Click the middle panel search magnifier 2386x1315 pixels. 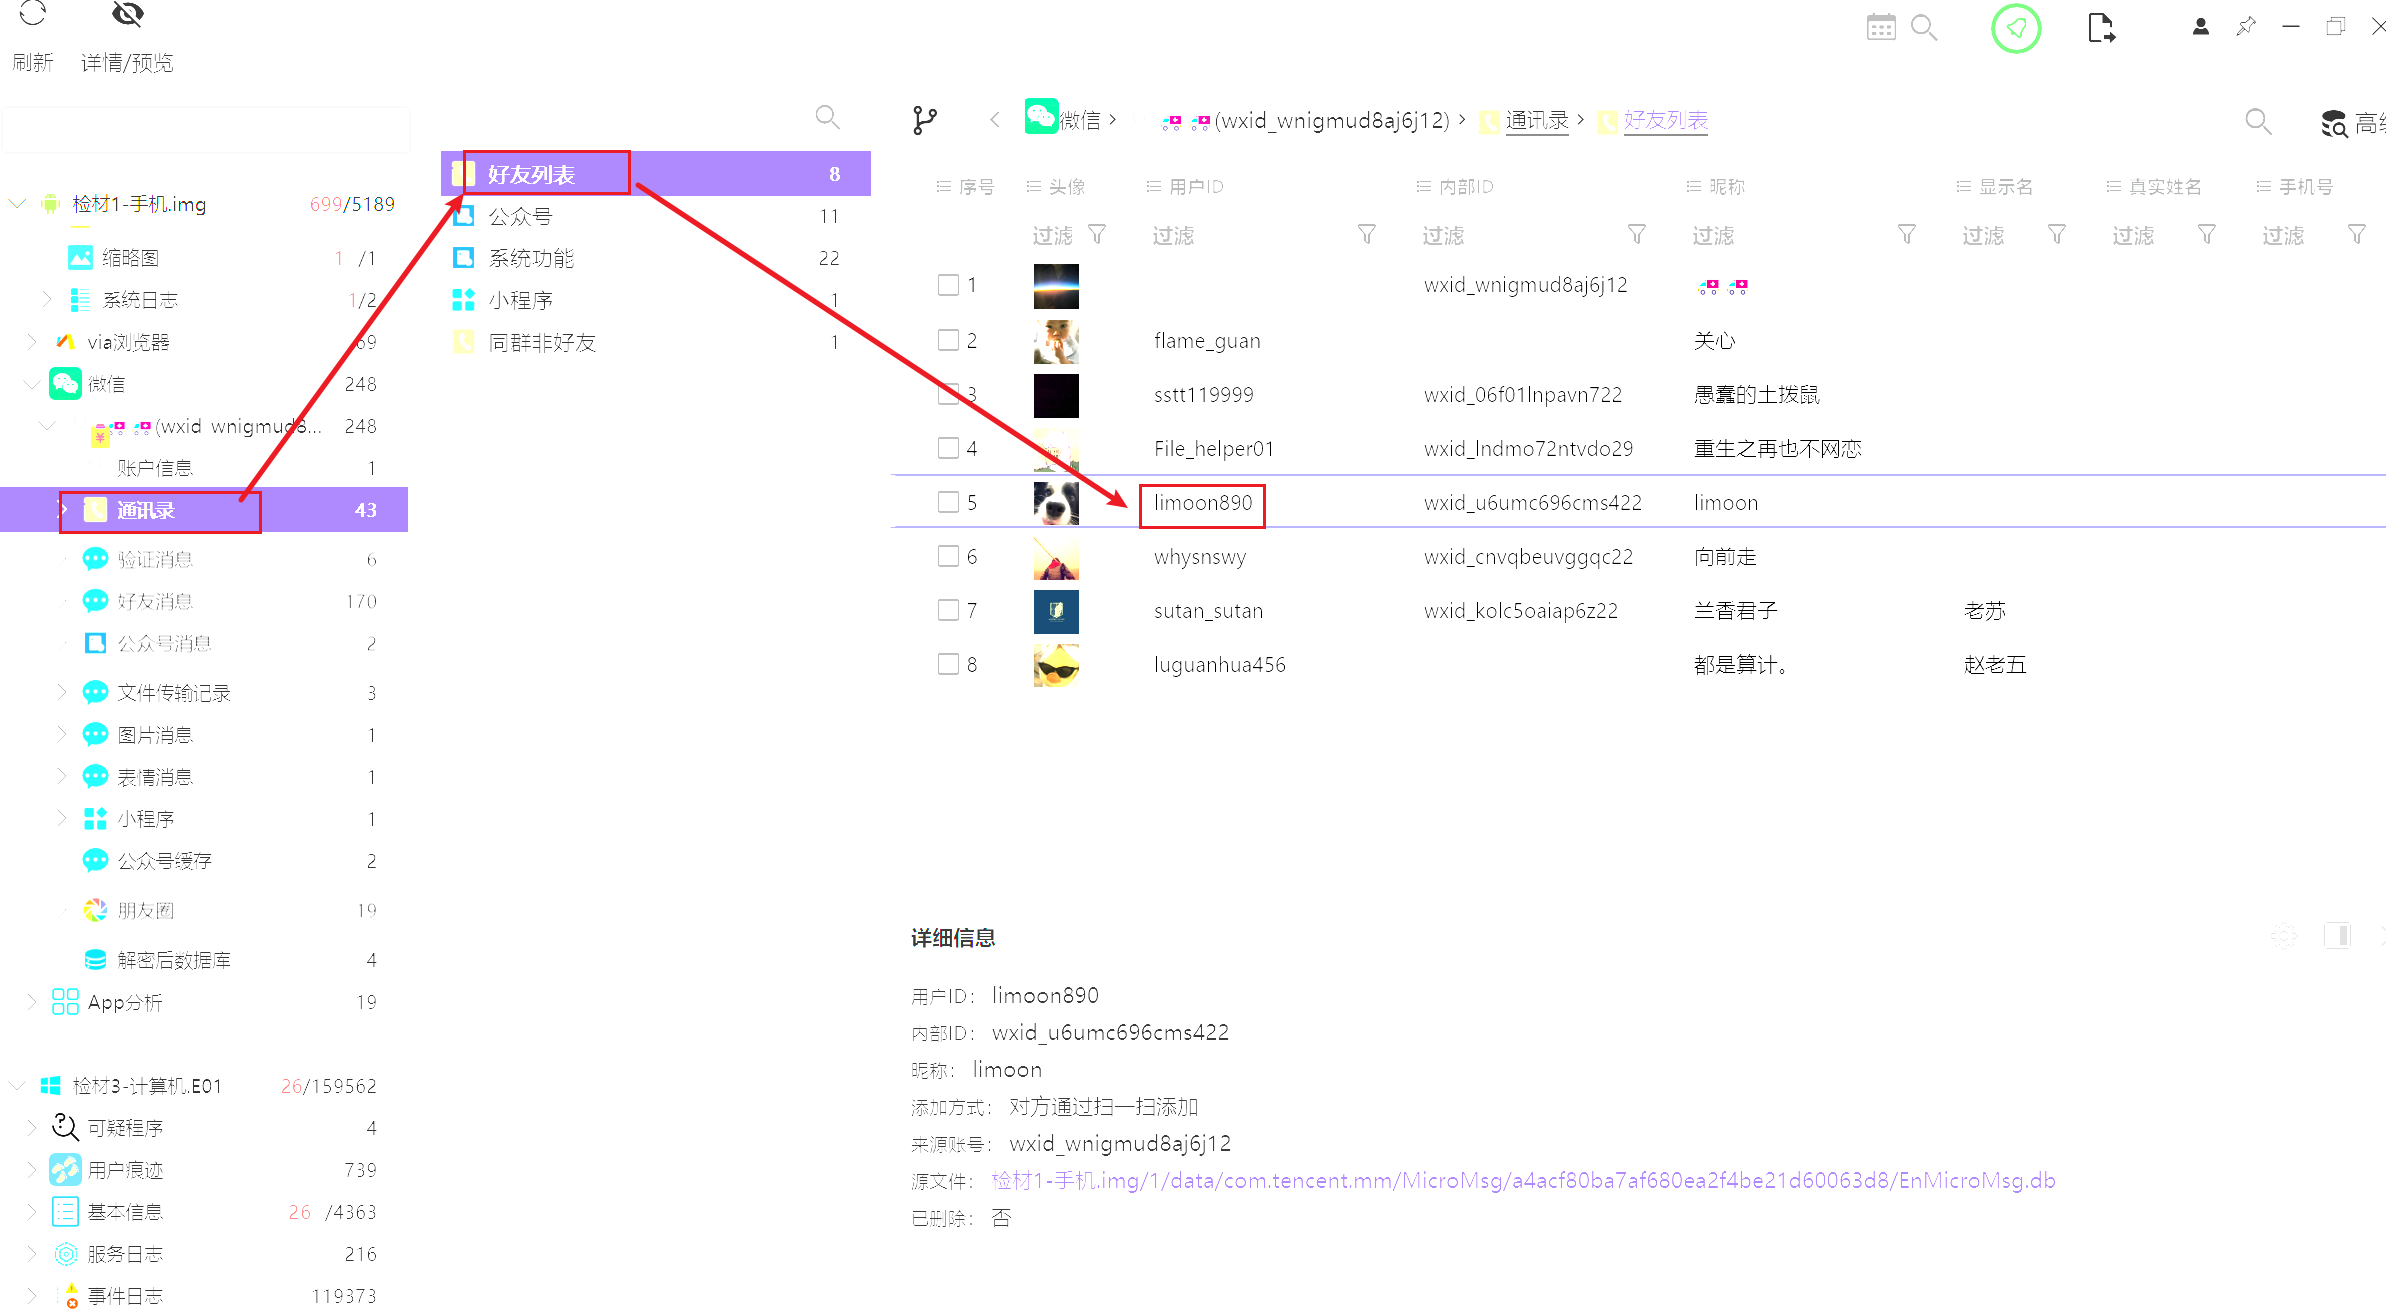coord(827,118)
